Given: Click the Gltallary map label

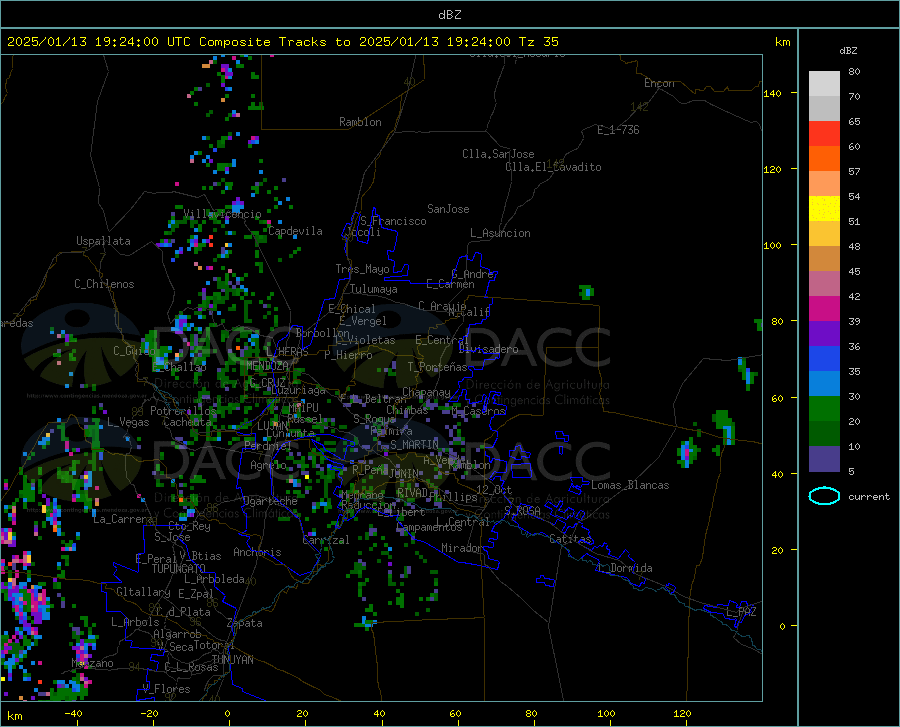Looking at the screenshot, I should (143, 592).
